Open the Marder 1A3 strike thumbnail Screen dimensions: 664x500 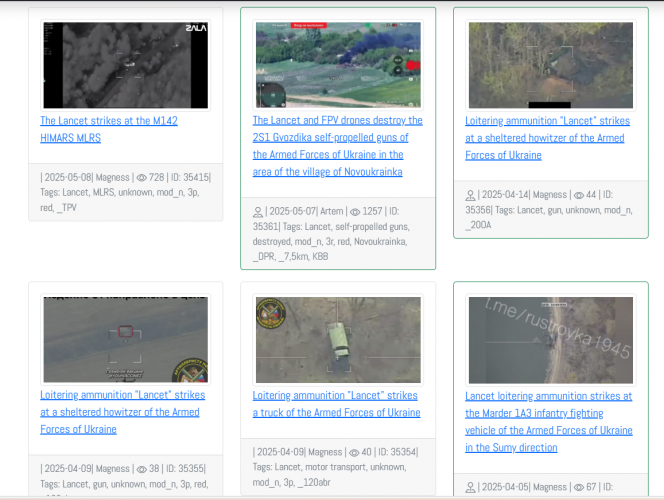(551, 340)
